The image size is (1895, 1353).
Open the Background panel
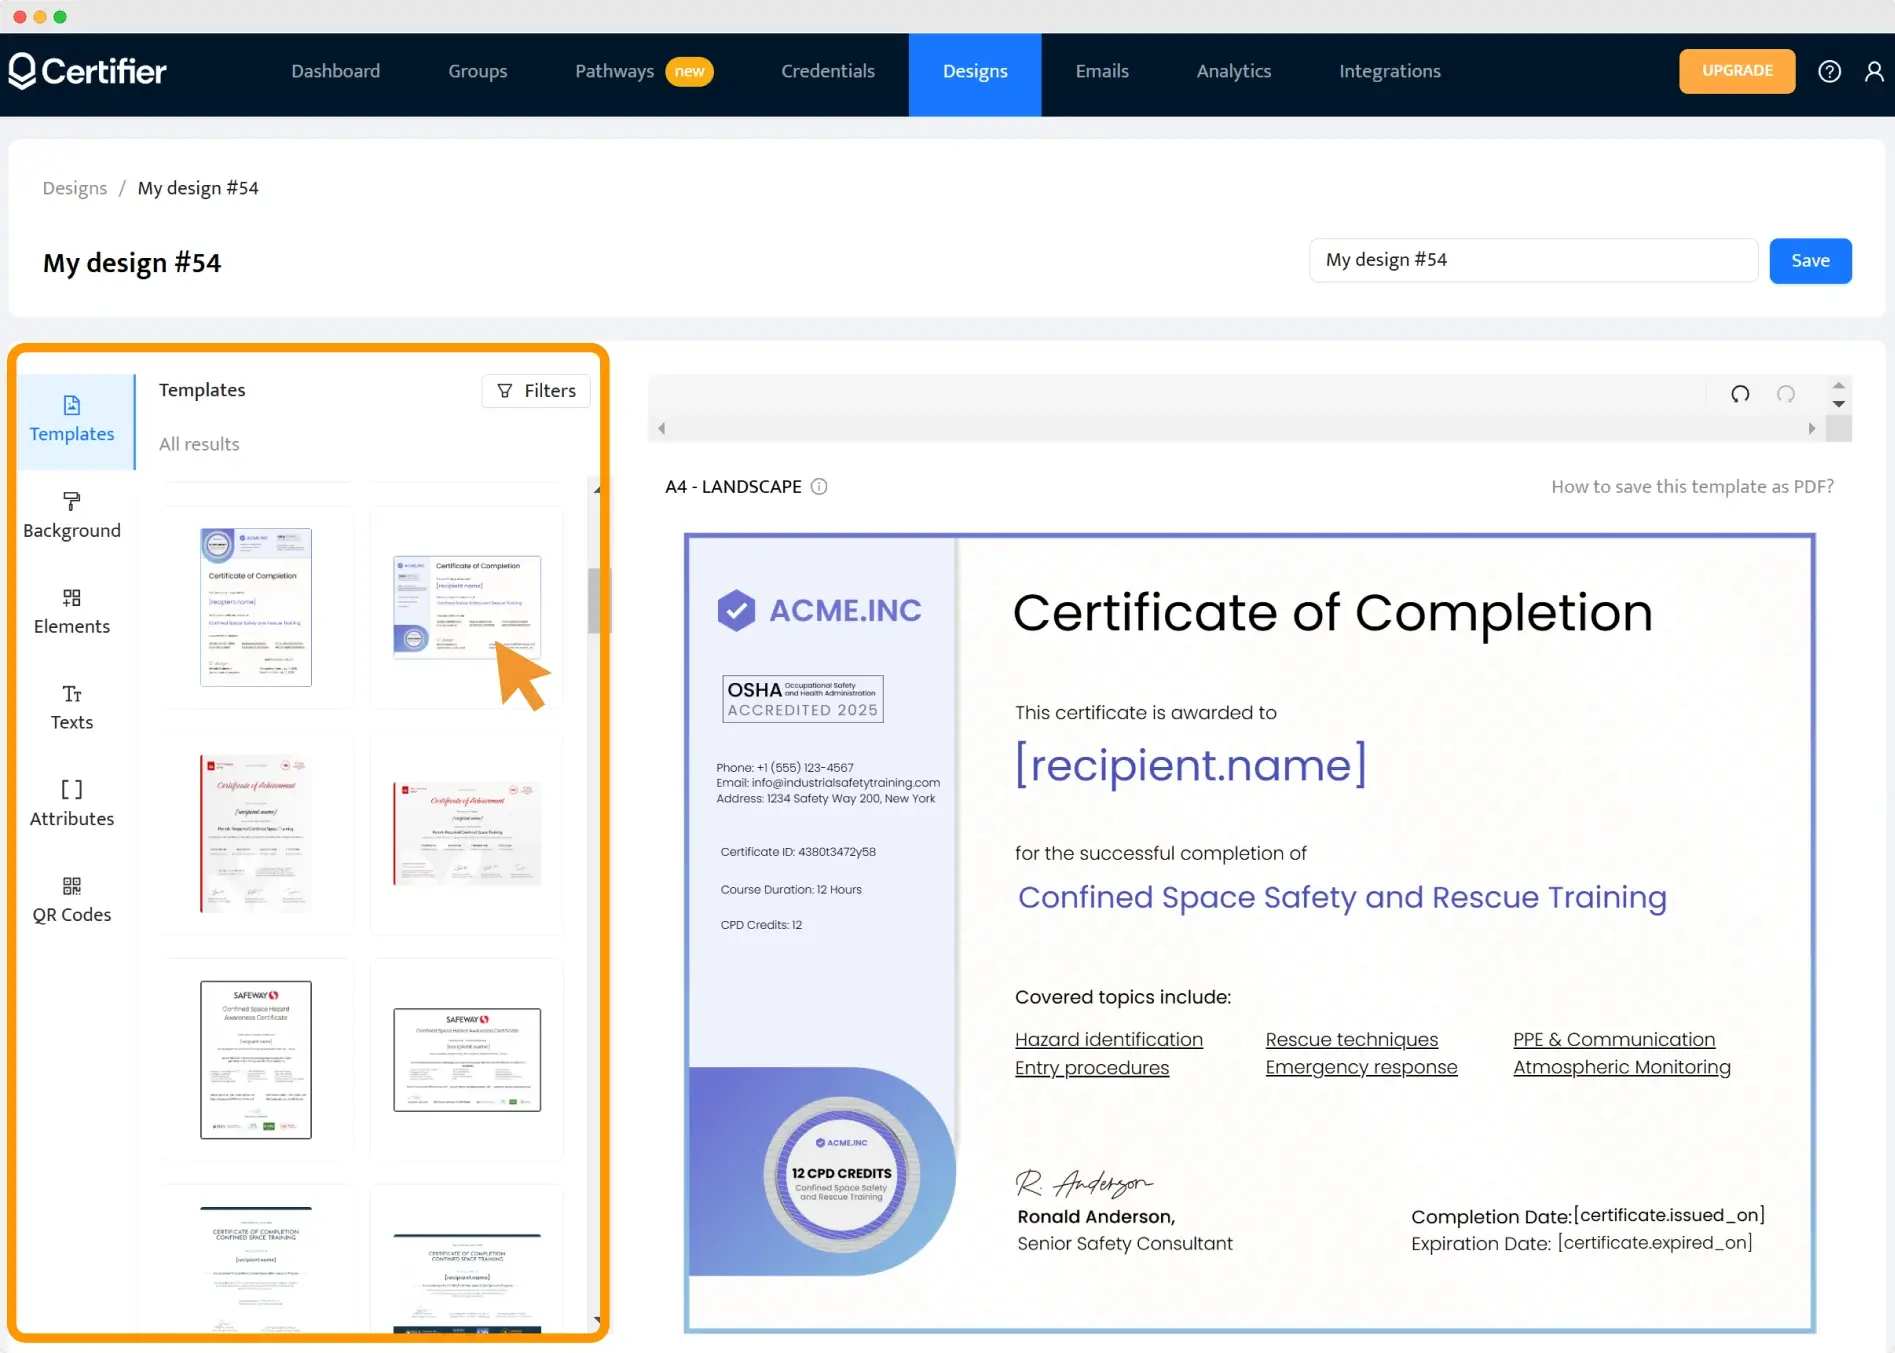[x=72, y=516]
